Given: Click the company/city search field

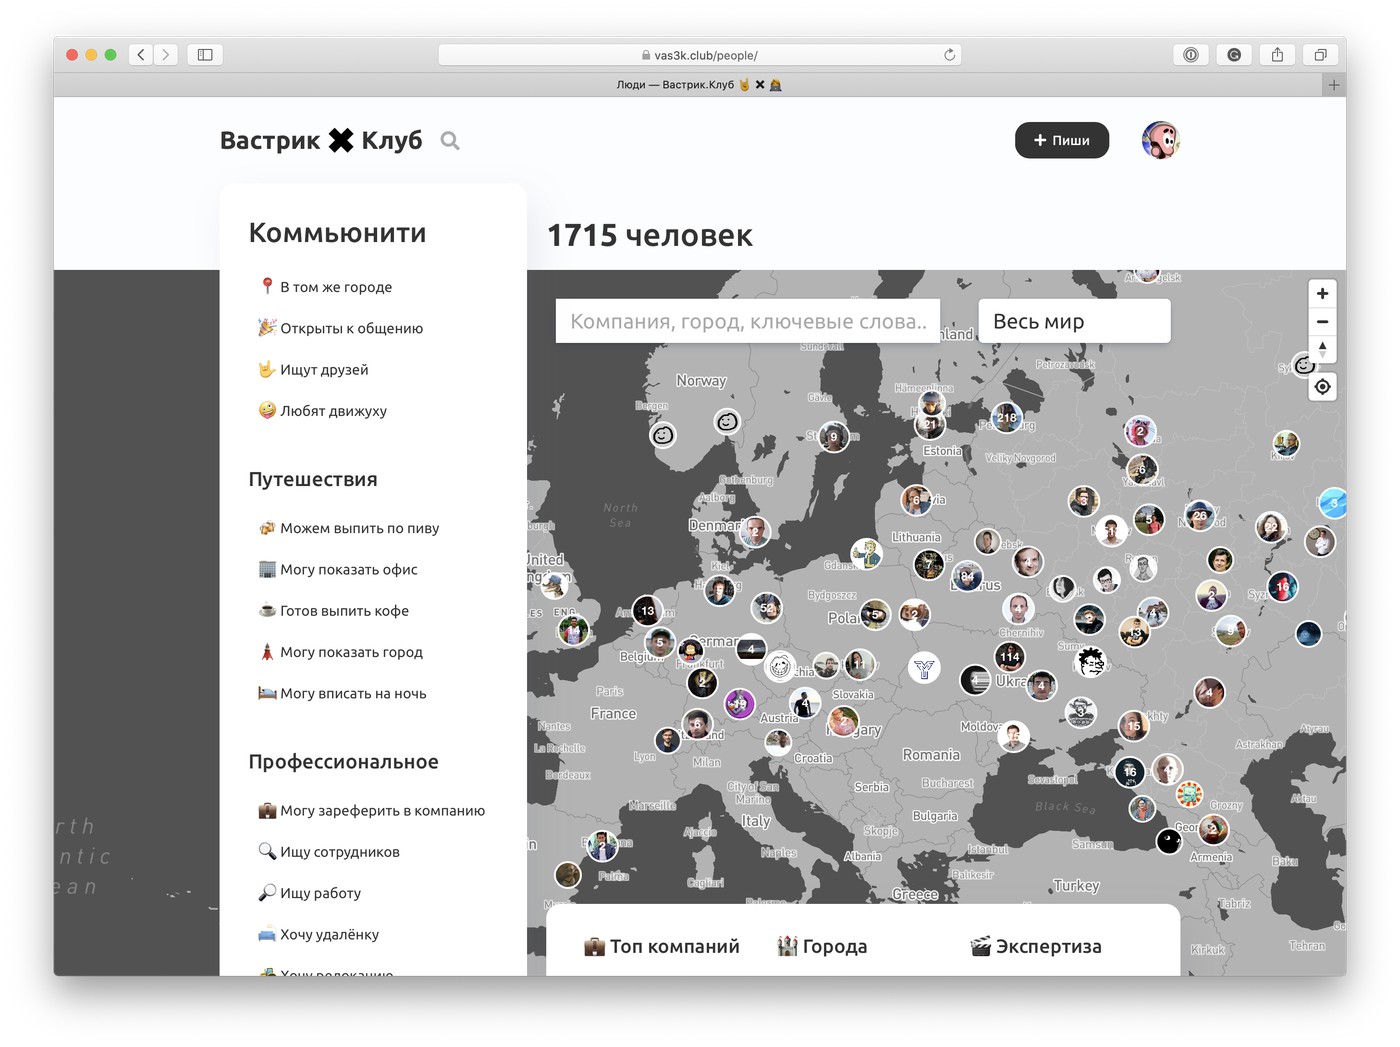Looking at the screenshot, I should (x=747, y=322).
